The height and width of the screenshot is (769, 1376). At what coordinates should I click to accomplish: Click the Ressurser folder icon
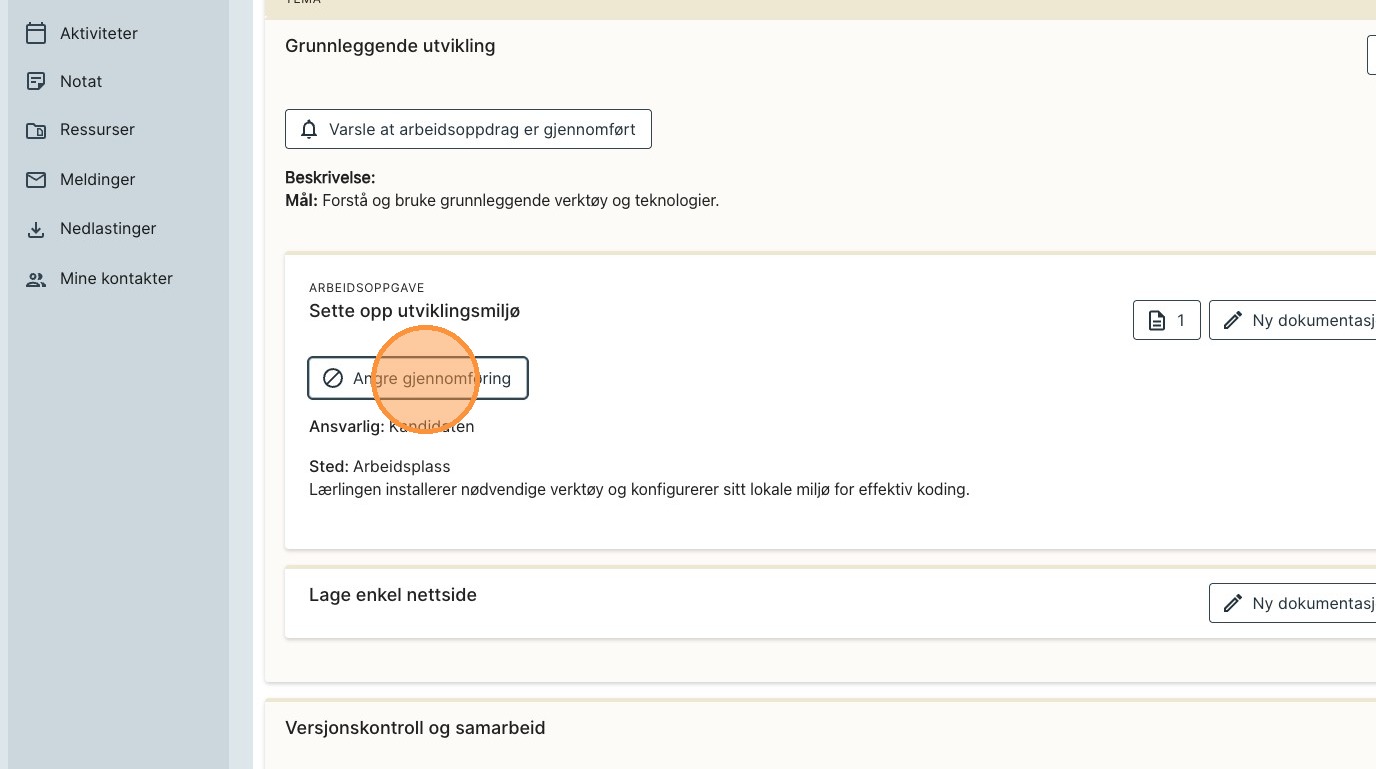pos(36,130)
